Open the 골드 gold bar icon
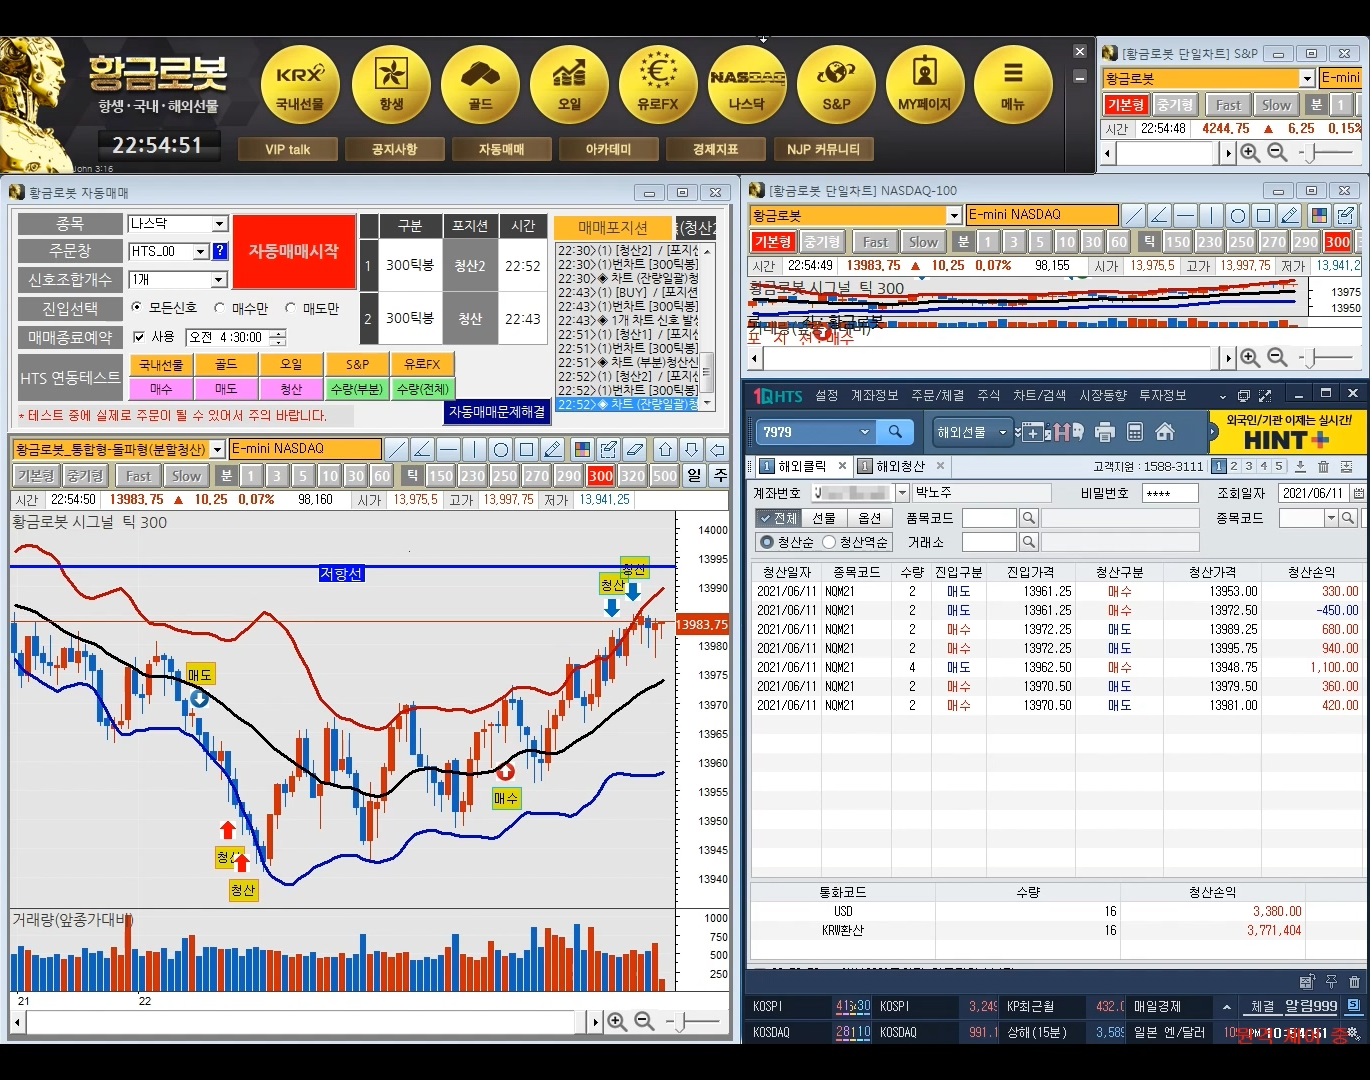Viewport: 1372px width, 1080px height. (x=480, y=84)
